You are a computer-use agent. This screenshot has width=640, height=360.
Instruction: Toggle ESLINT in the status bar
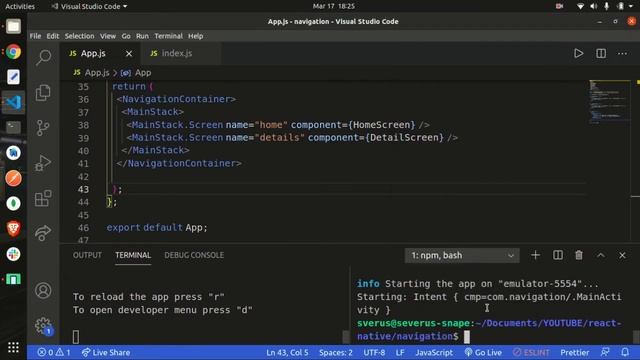(x=531, y=352)
